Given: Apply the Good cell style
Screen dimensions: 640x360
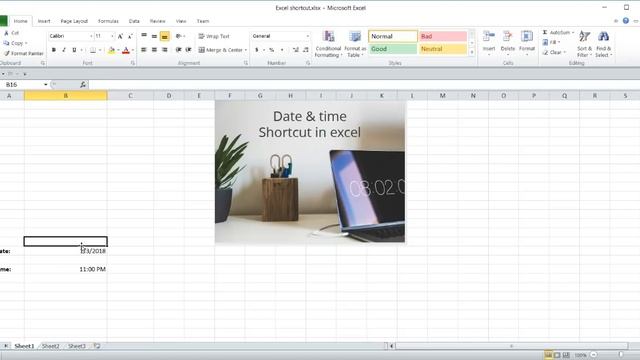Looking at the screenshot, I should pos(393,49).
